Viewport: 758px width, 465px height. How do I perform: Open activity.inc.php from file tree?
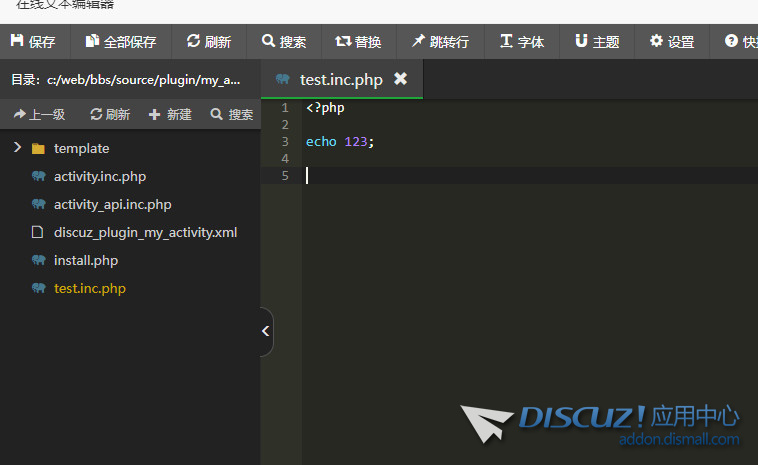click(100, 176)
